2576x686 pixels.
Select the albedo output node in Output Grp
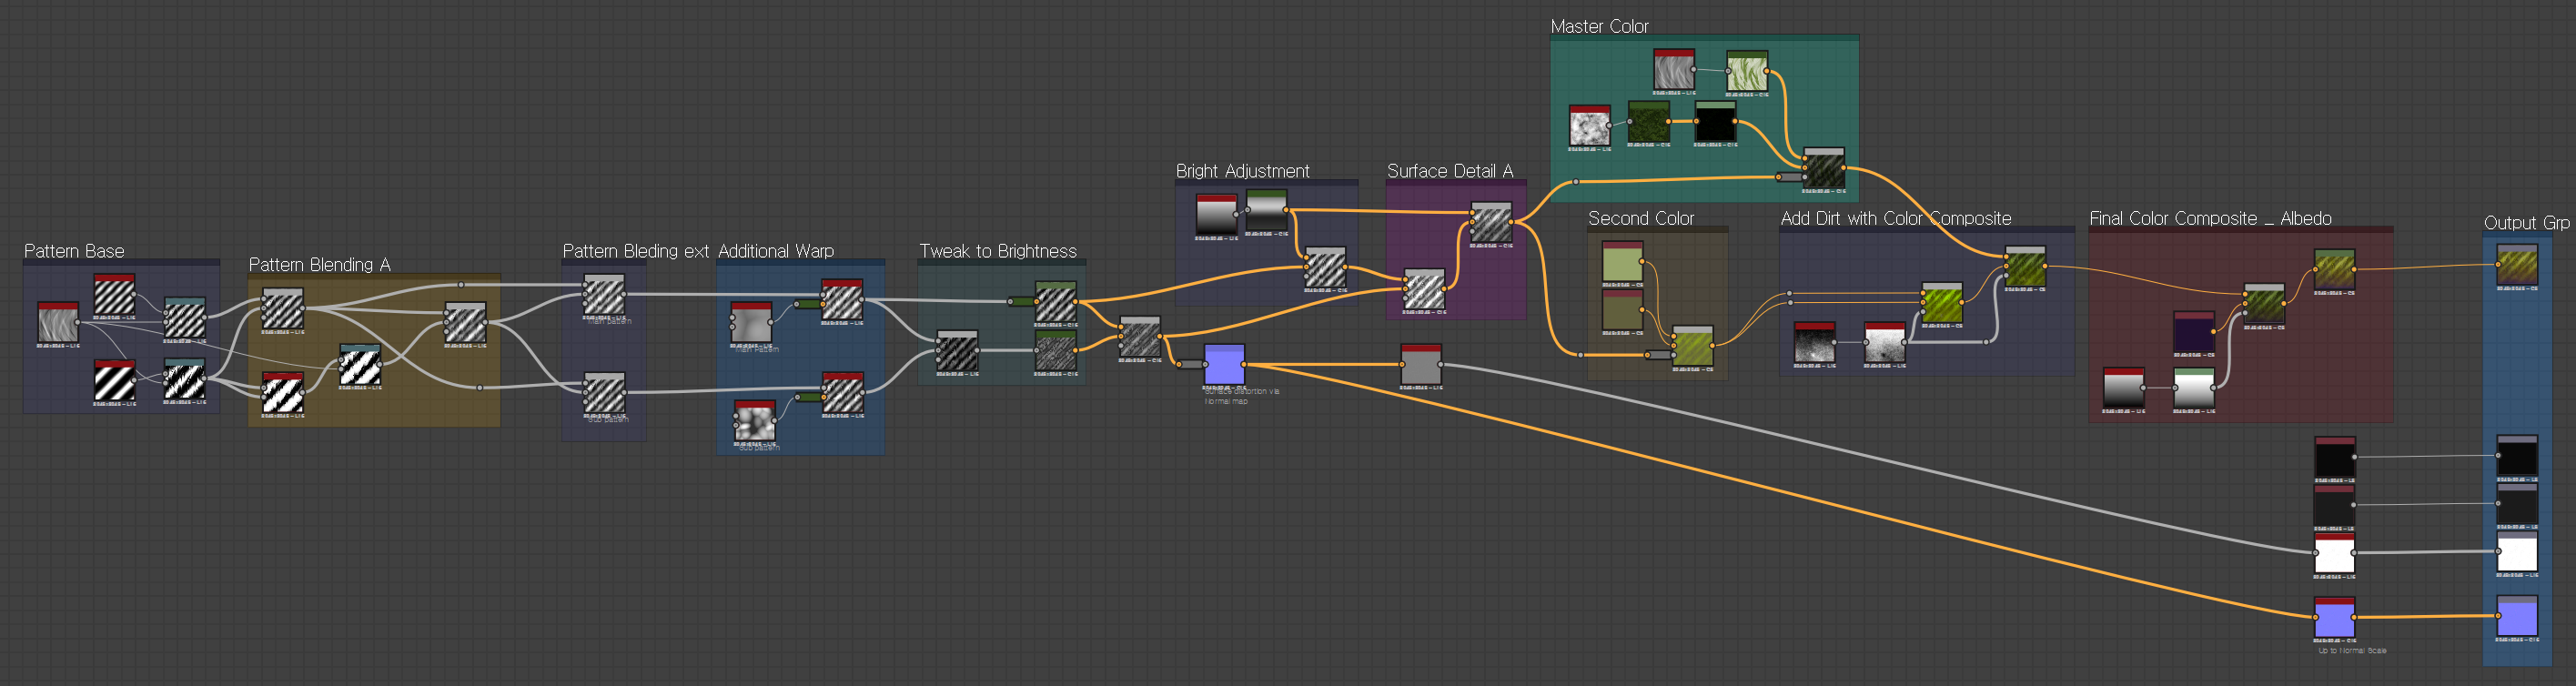click(x=2516, y=267)
